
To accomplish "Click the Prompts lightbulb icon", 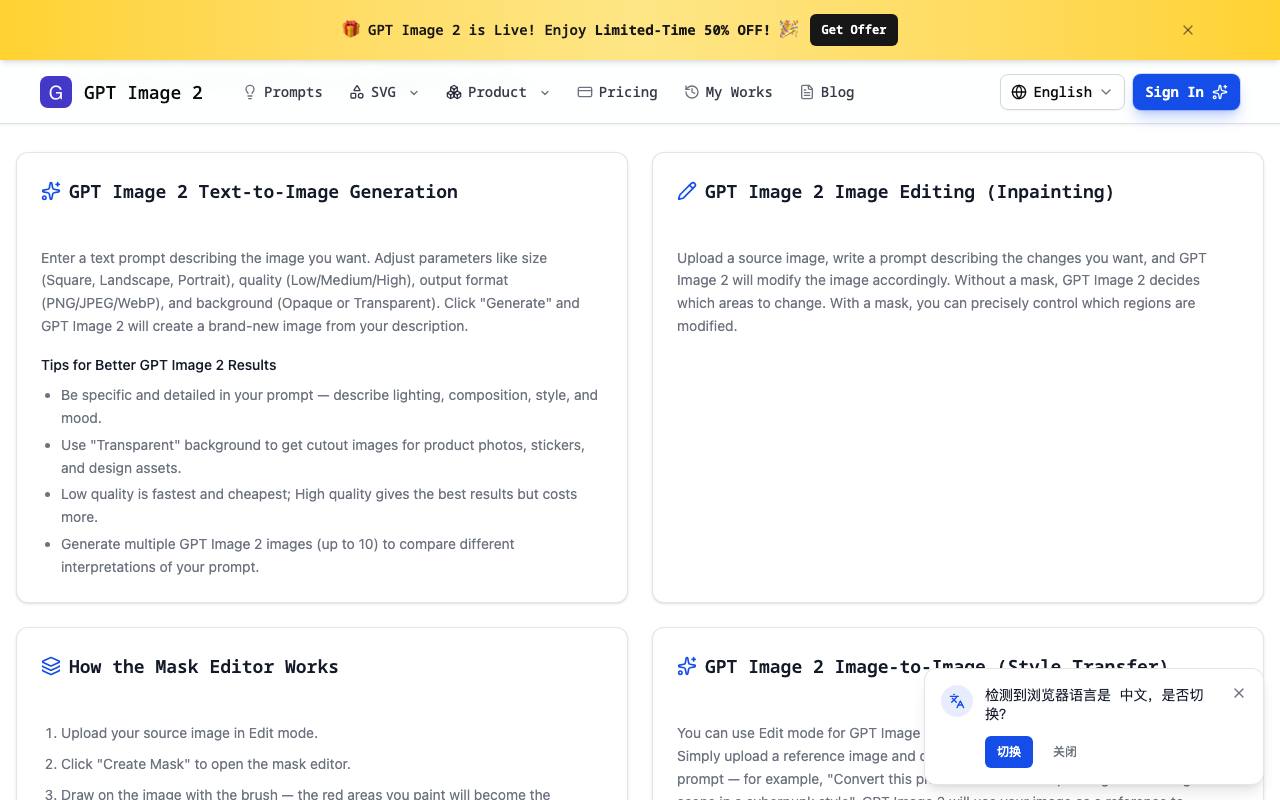I will pos(250,92).
